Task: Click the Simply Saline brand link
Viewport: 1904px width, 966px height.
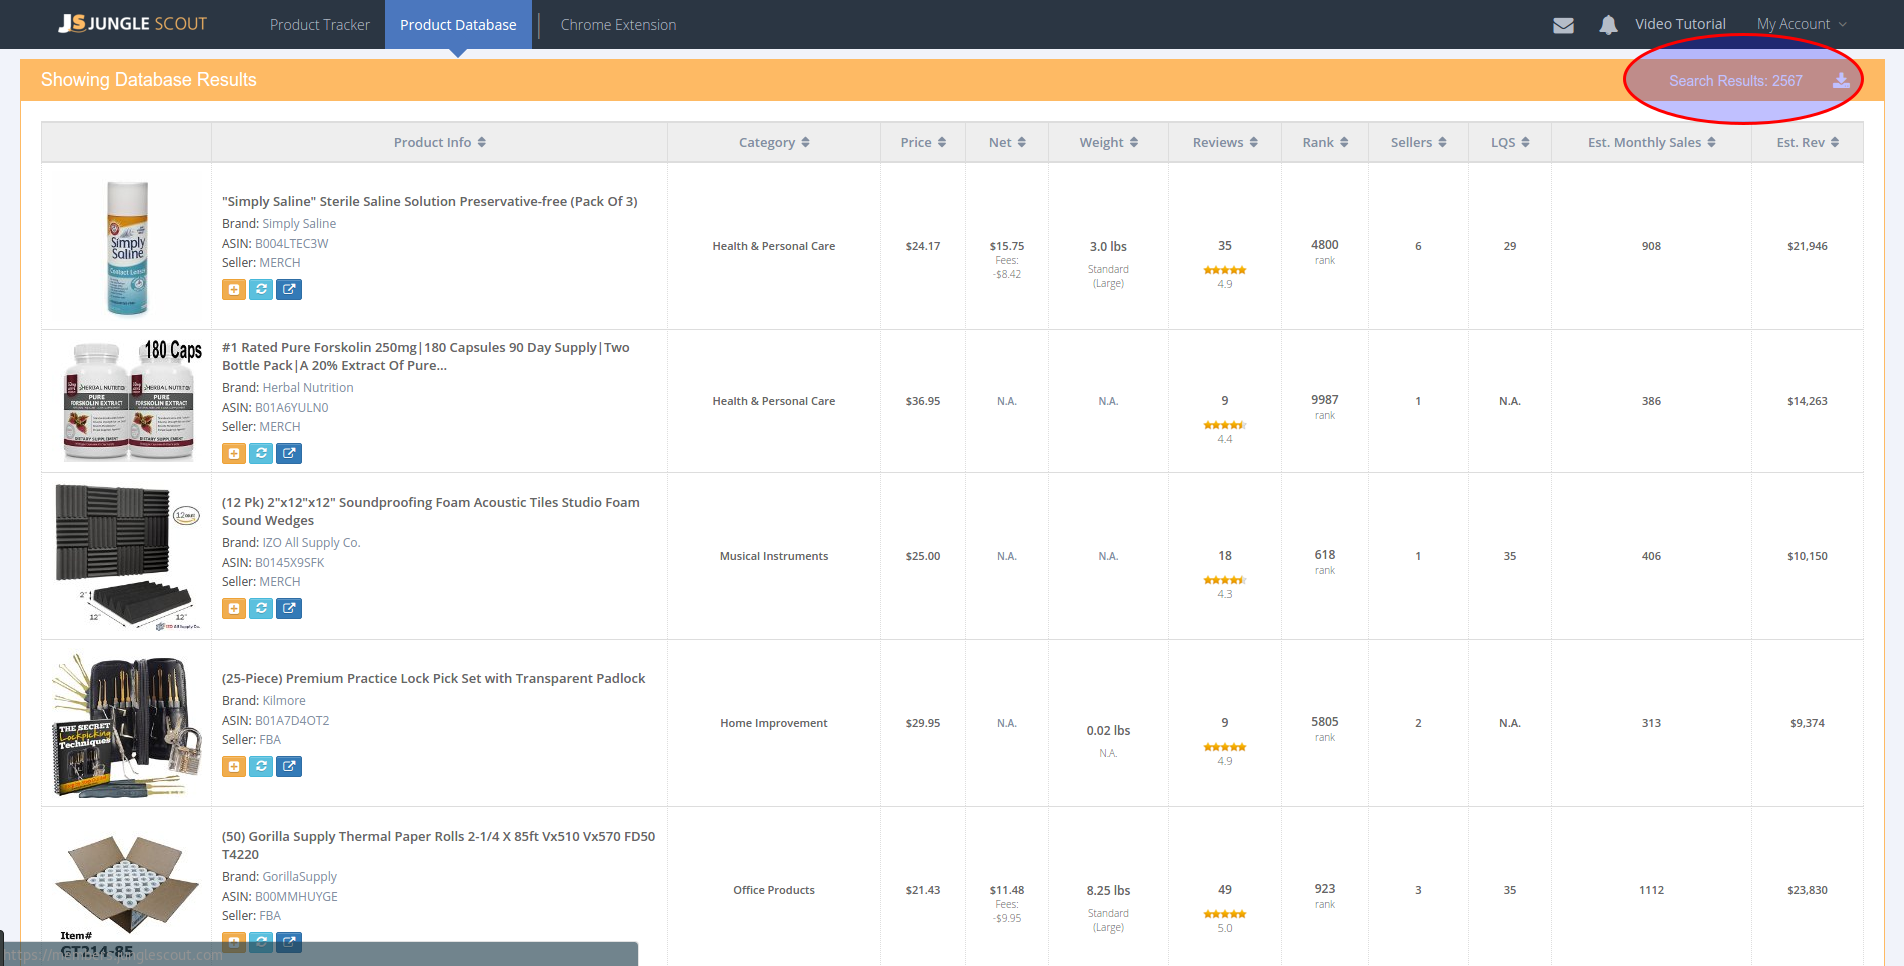Action: pos(299,224)
